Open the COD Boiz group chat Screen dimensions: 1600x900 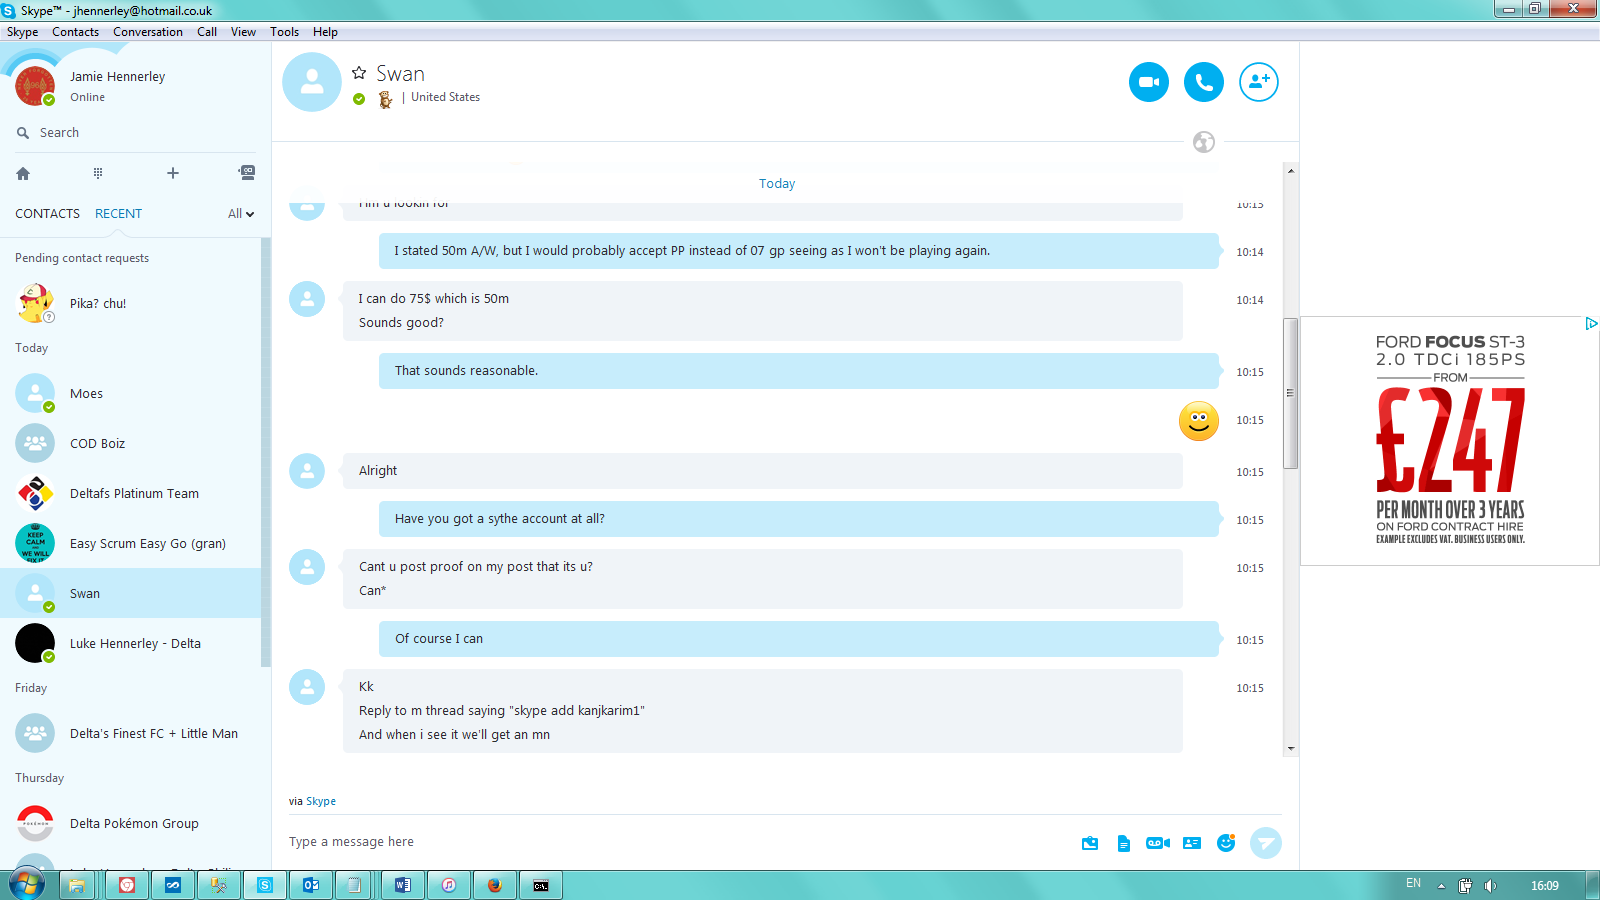[130, 443]
